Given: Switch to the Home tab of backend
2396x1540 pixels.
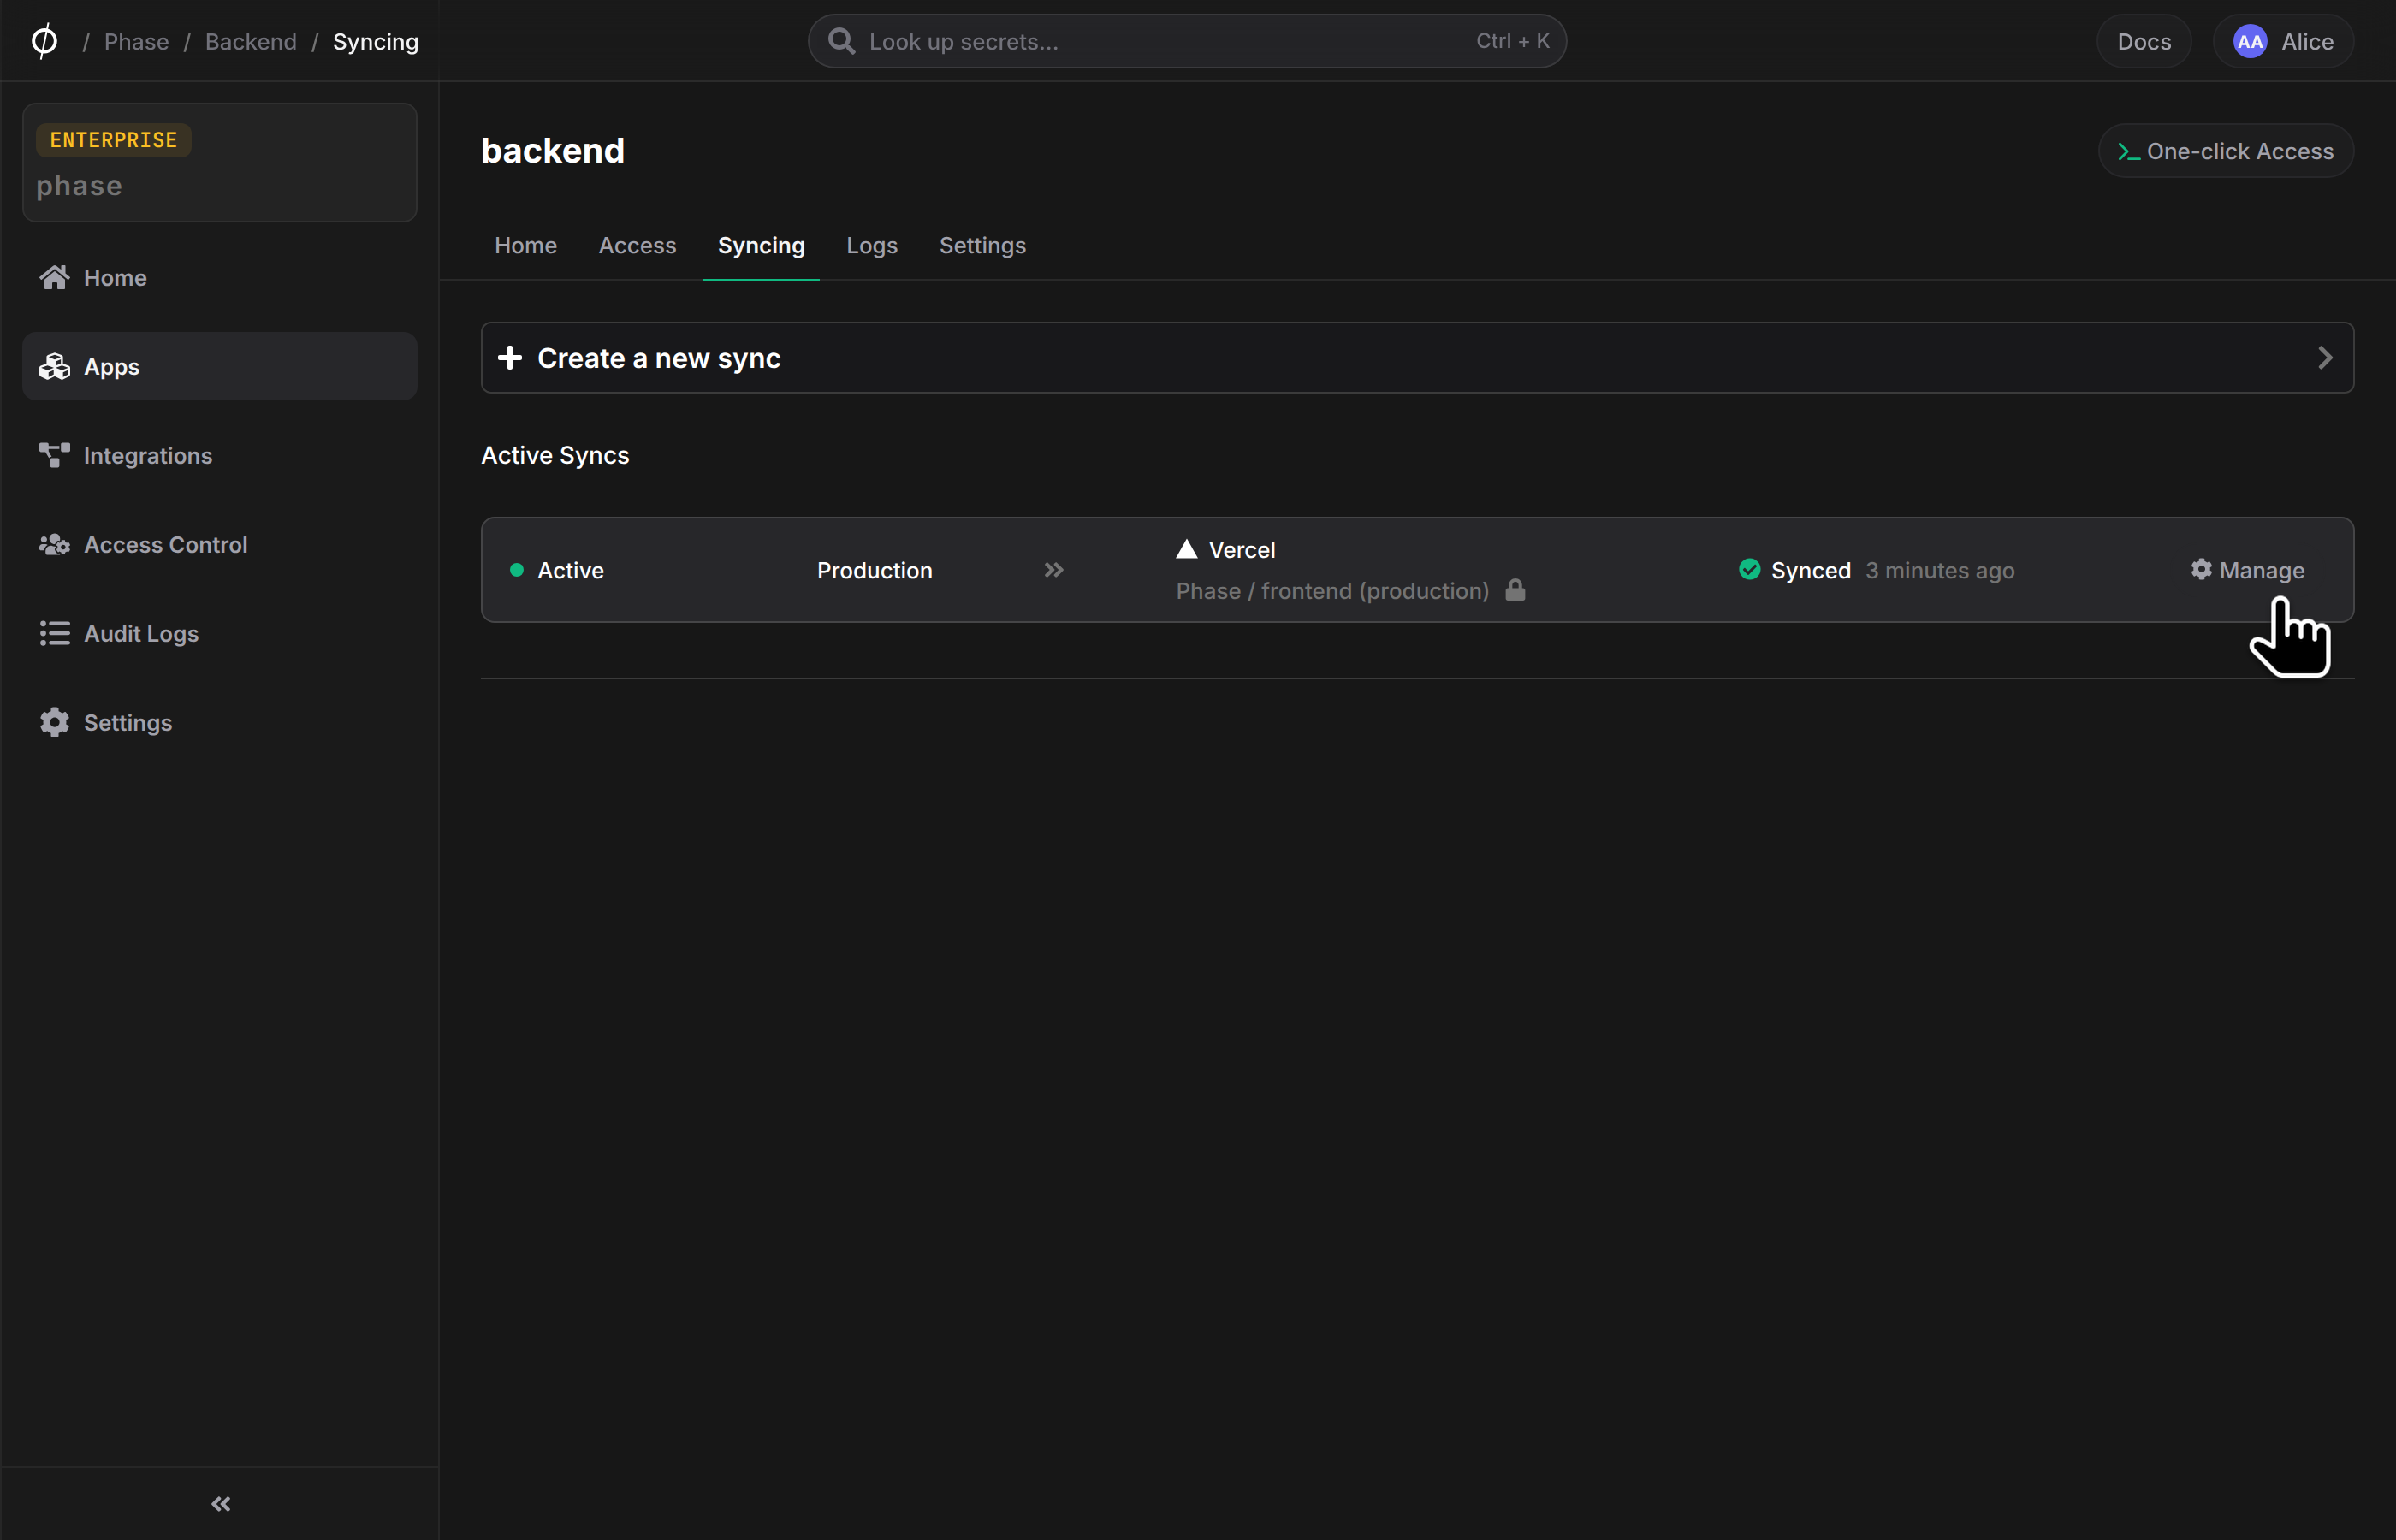Looking at the screenshot, I should (526, 245).
